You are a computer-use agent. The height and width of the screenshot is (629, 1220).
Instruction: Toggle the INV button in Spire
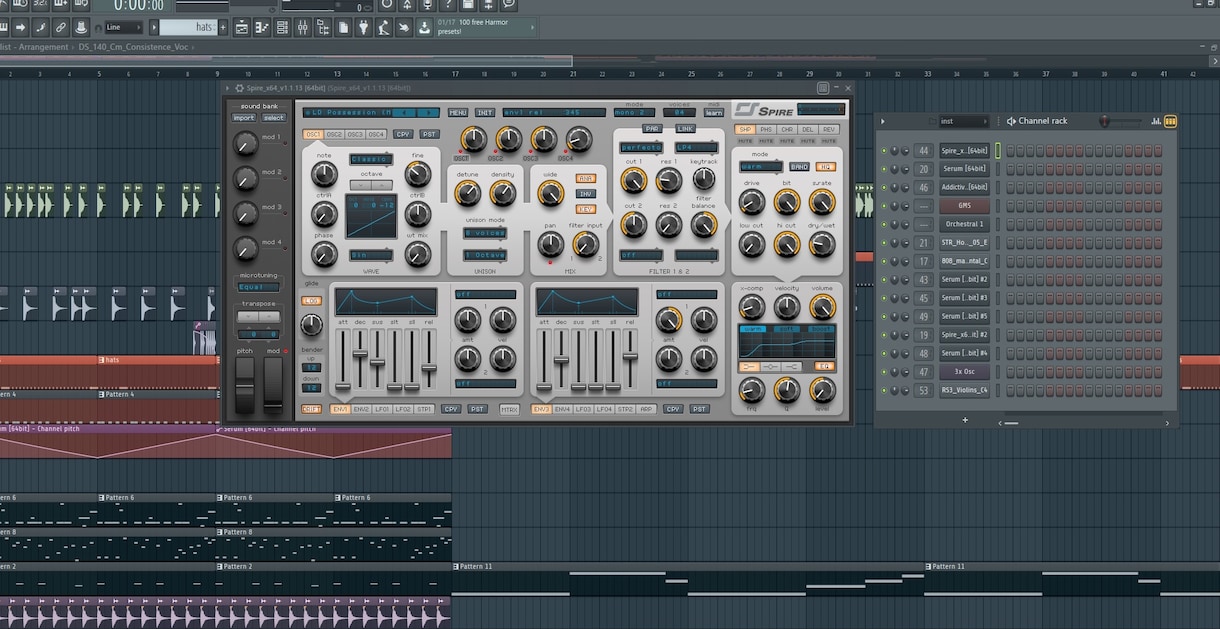point(586,193)
